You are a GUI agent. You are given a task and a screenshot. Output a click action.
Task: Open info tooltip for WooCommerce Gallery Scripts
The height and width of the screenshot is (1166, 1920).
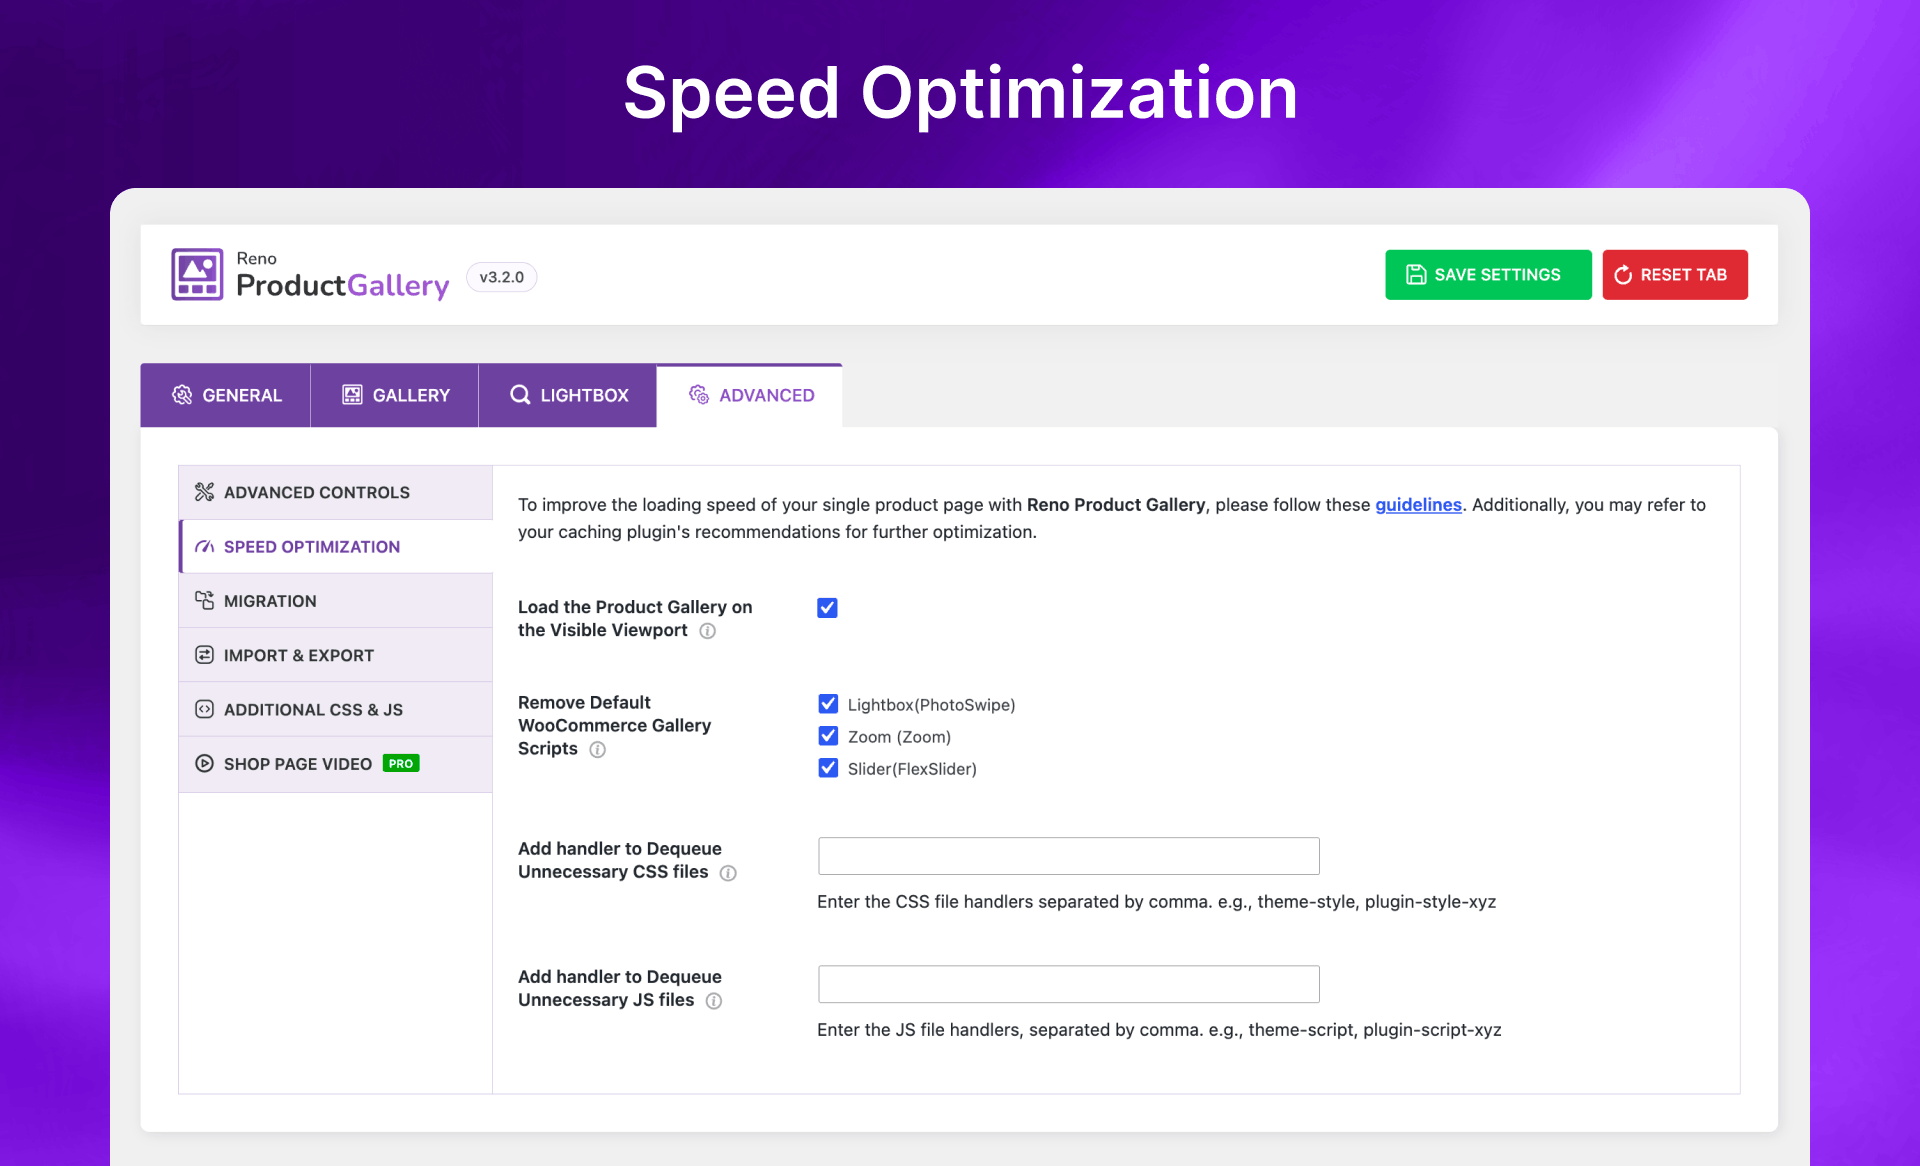coord(597,750)
